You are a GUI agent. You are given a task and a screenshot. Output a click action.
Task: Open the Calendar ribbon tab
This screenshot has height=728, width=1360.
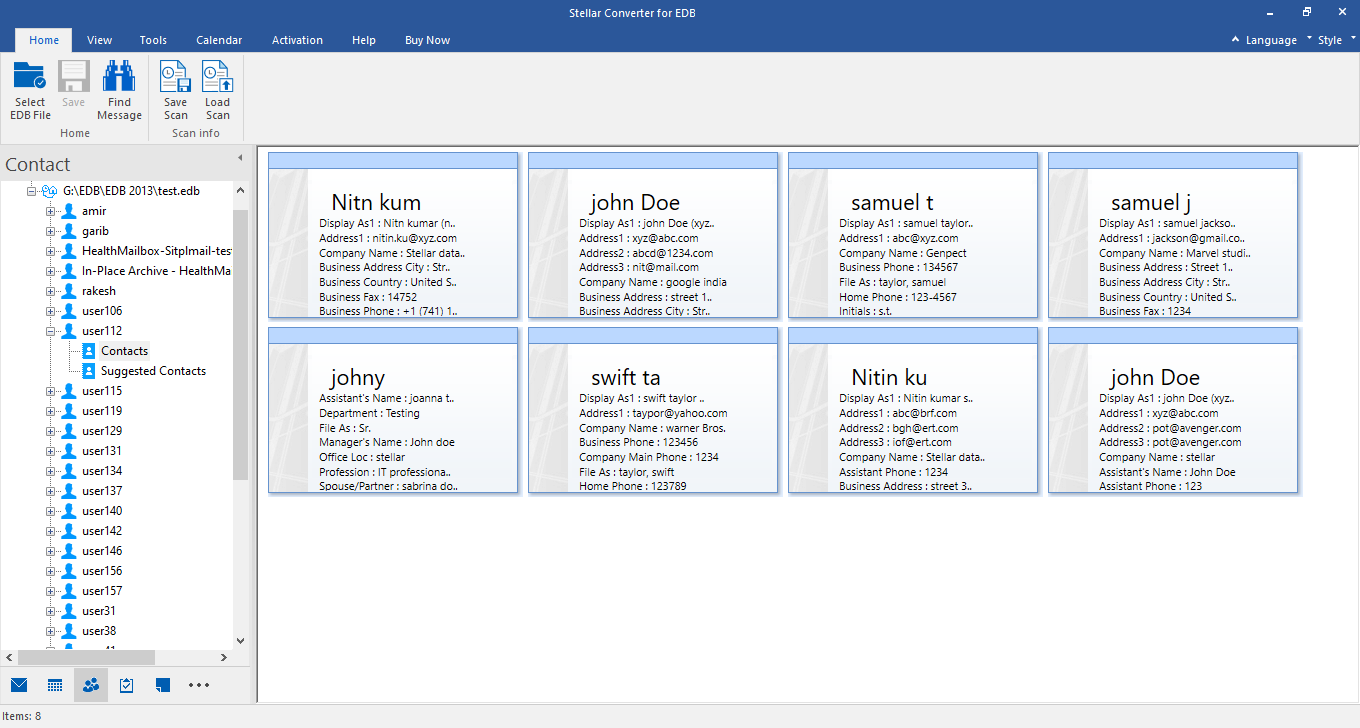pos(219,40)
